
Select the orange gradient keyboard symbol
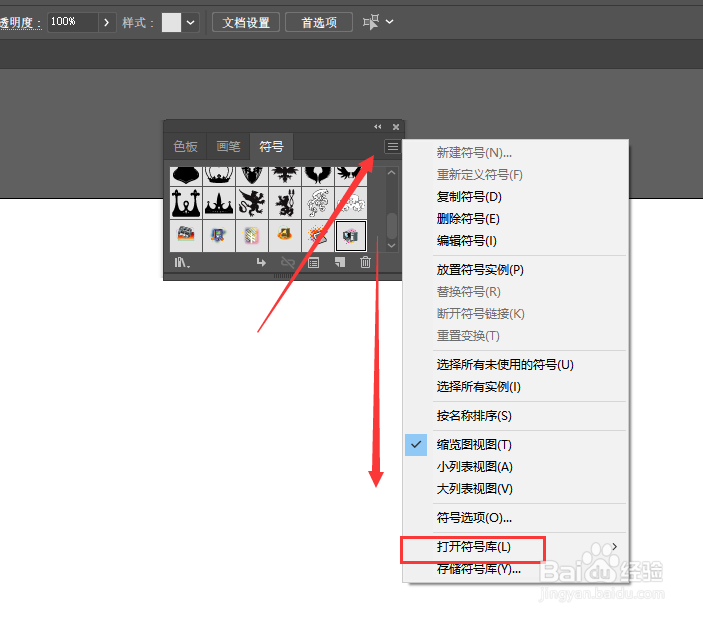click(x=186, y=236)
